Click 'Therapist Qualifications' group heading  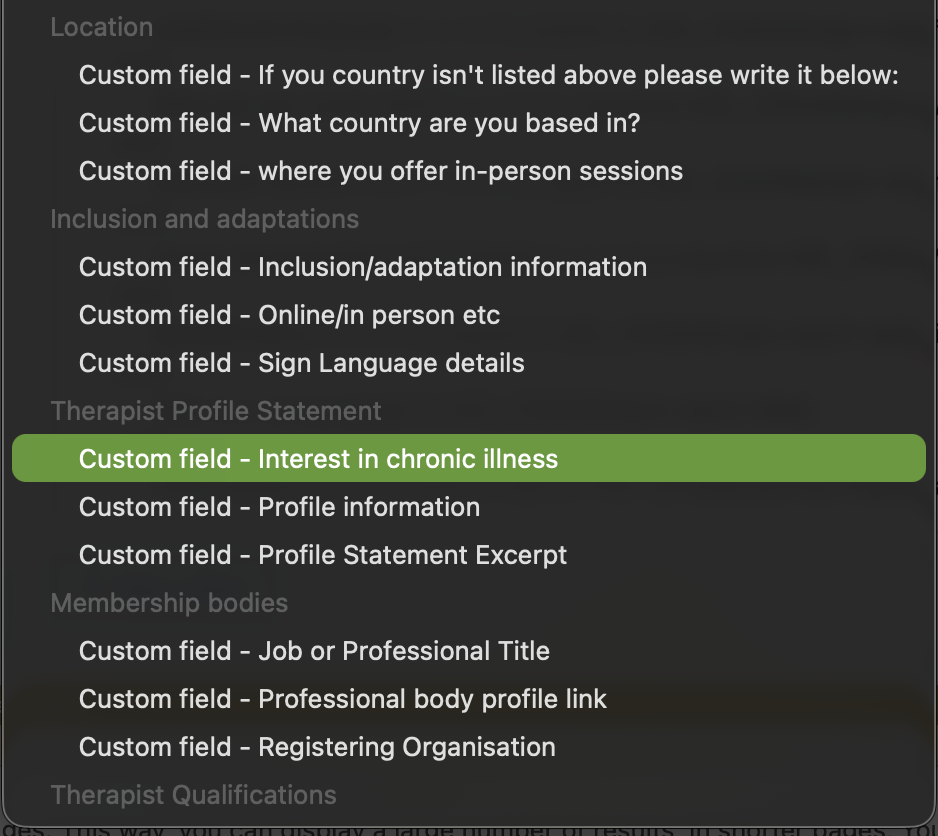coord(193,795)
